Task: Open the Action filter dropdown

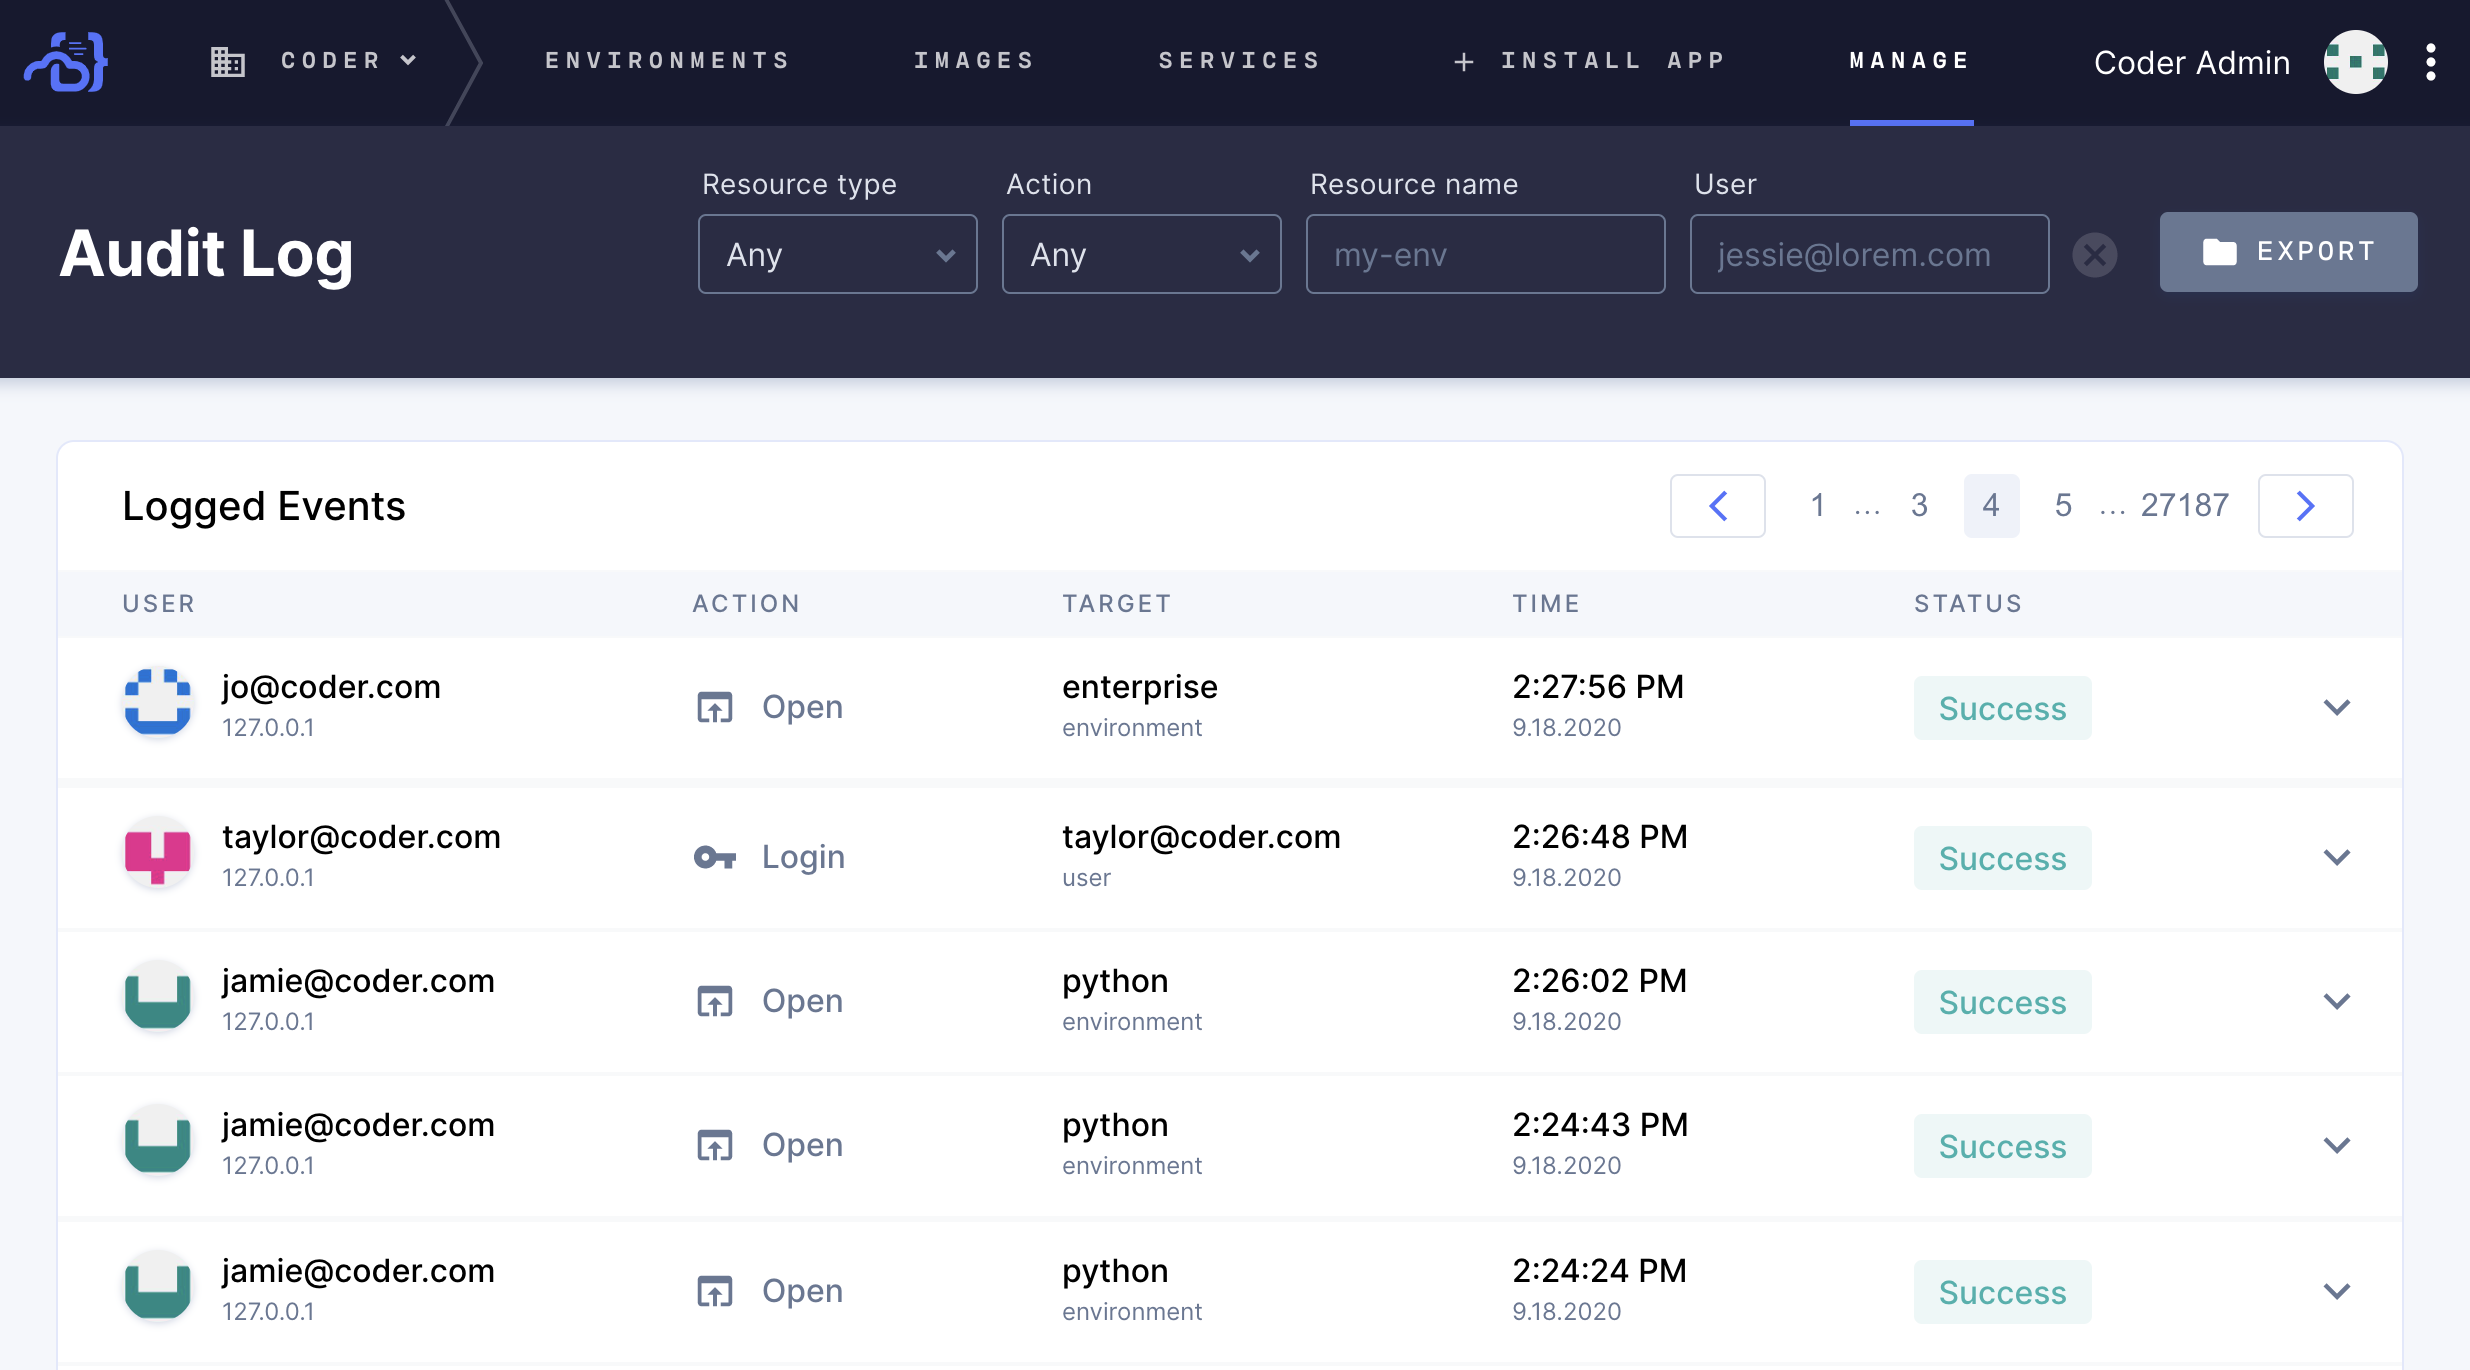Action: click(1141, 255)
